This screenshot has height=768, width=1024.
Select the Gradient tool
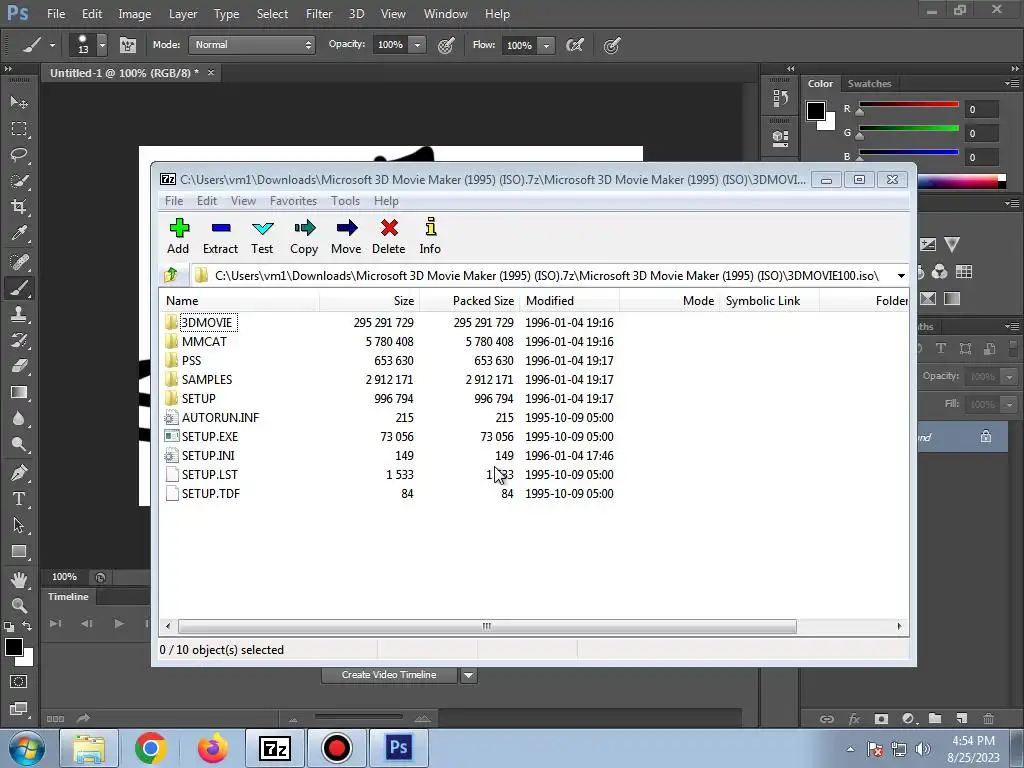[x=19, y=392]
